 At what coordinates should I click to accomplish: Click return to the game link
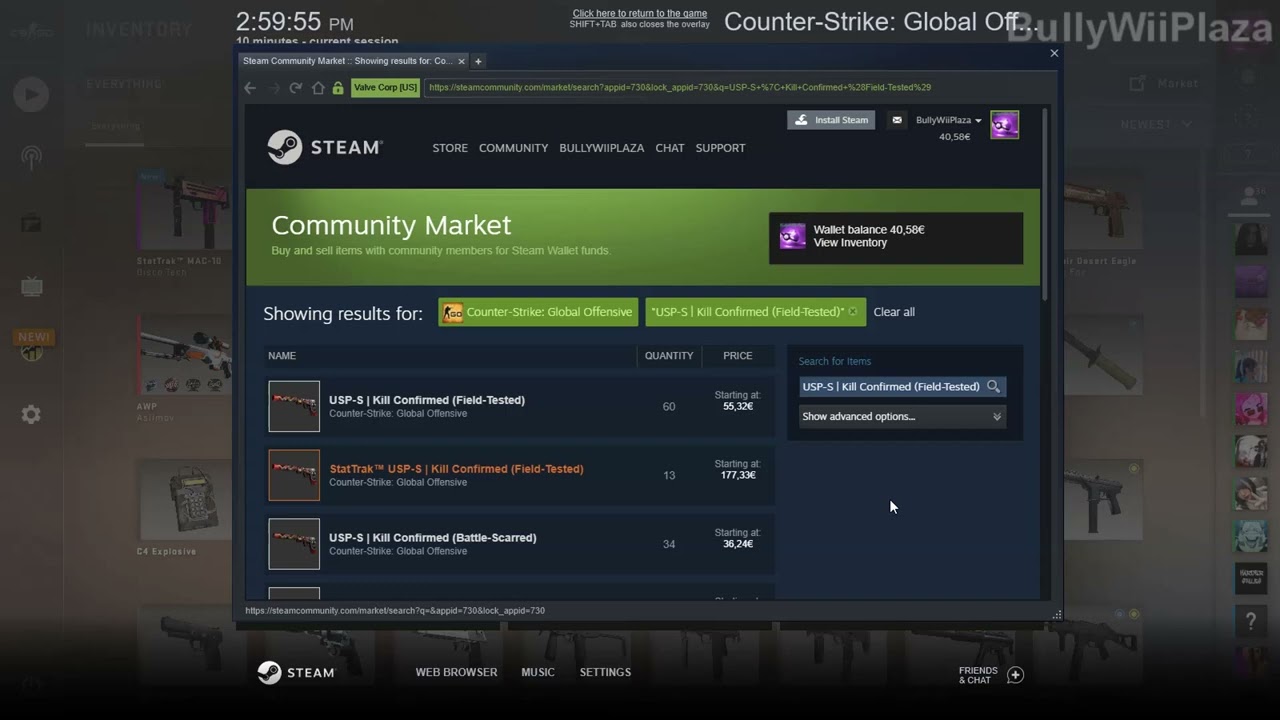640,14
